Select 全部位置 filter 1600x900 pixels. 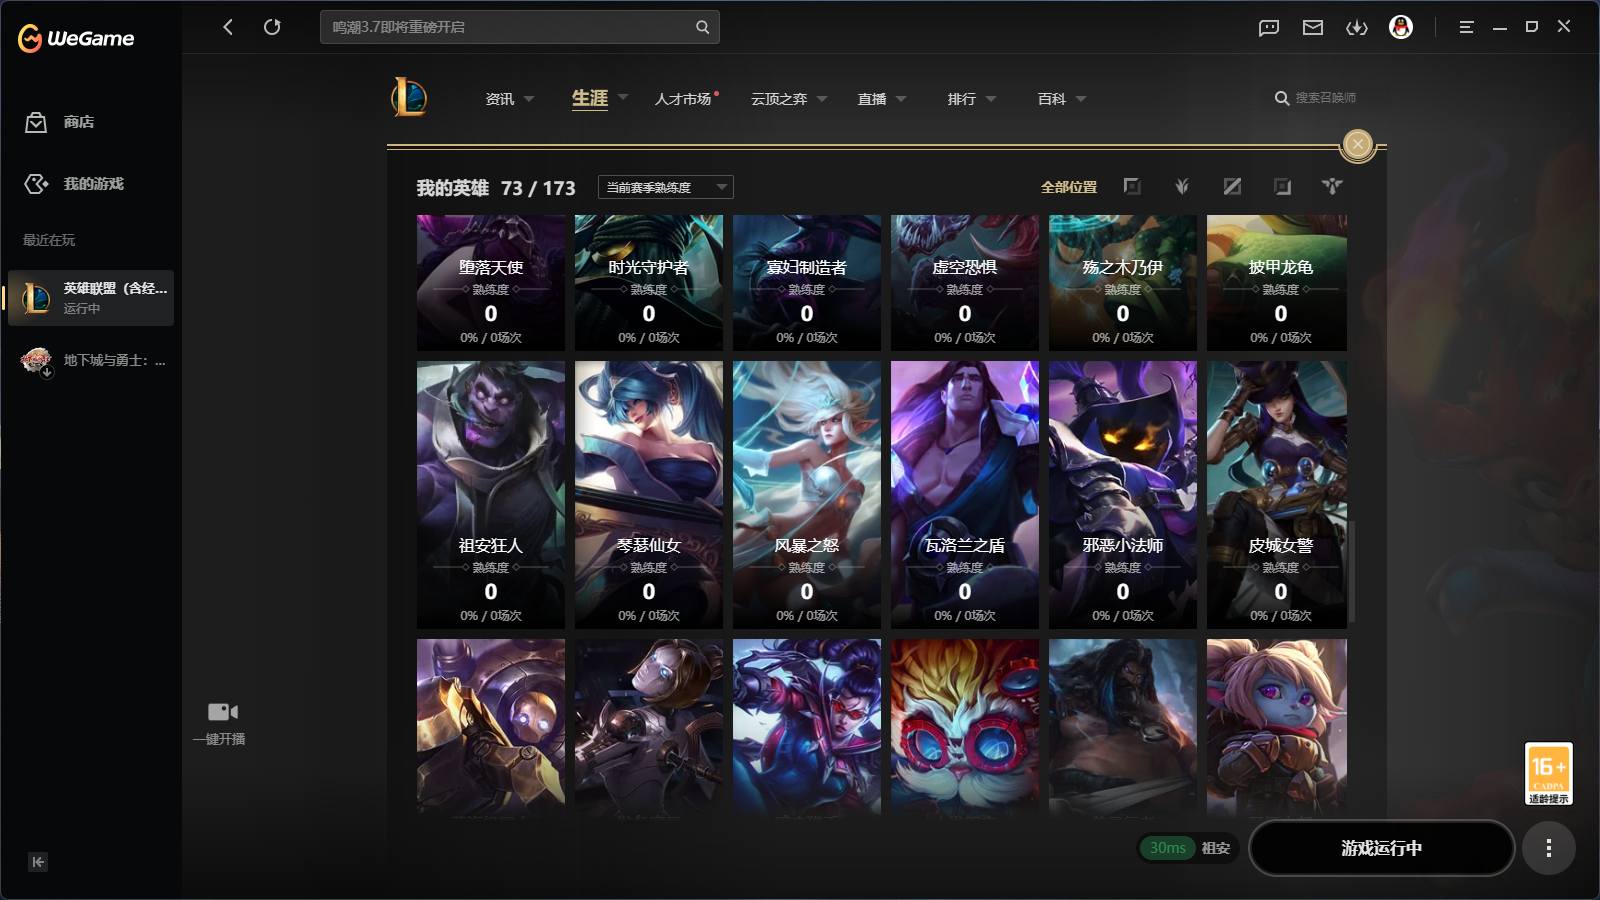pos(1069,187)
